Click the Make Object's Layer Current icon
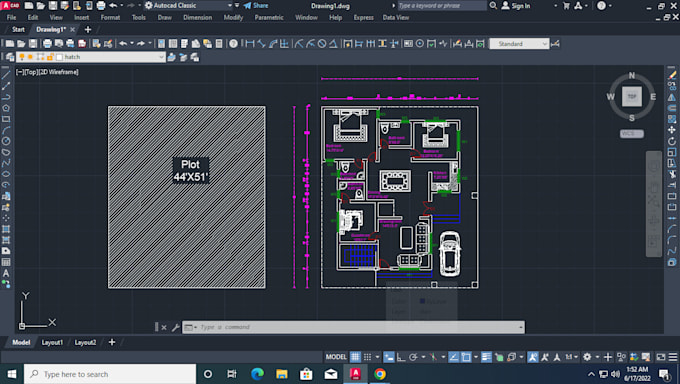The width and height of the screenshot is (680, 384). click(x=172, y=57)
